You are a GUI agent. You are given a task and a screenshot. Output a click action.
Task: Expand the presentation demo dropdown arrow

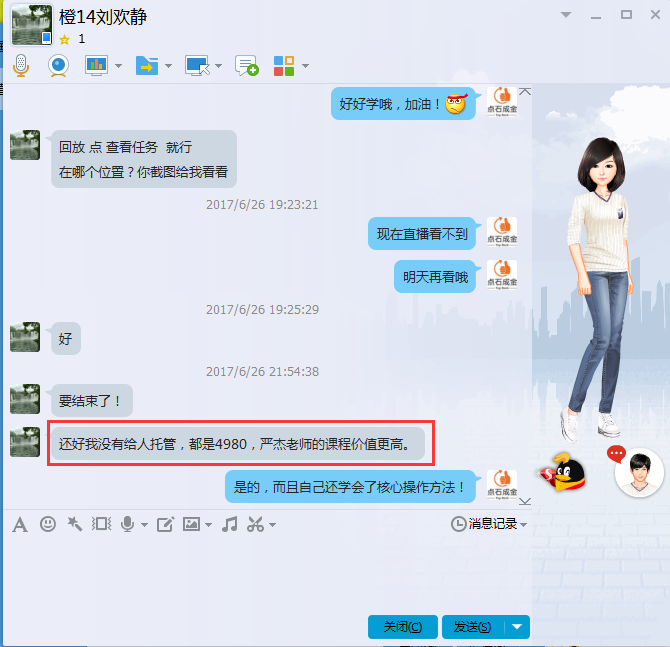[x=118, y=66]
